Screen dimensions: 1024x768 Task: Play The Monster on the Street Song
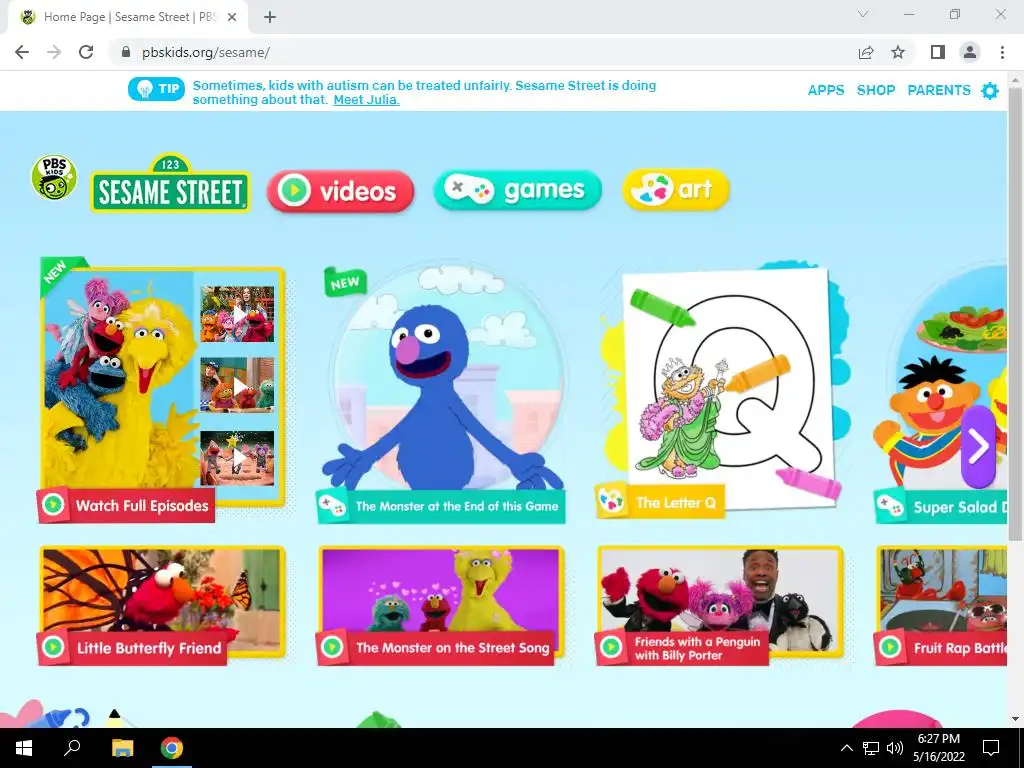click(441, 605)
